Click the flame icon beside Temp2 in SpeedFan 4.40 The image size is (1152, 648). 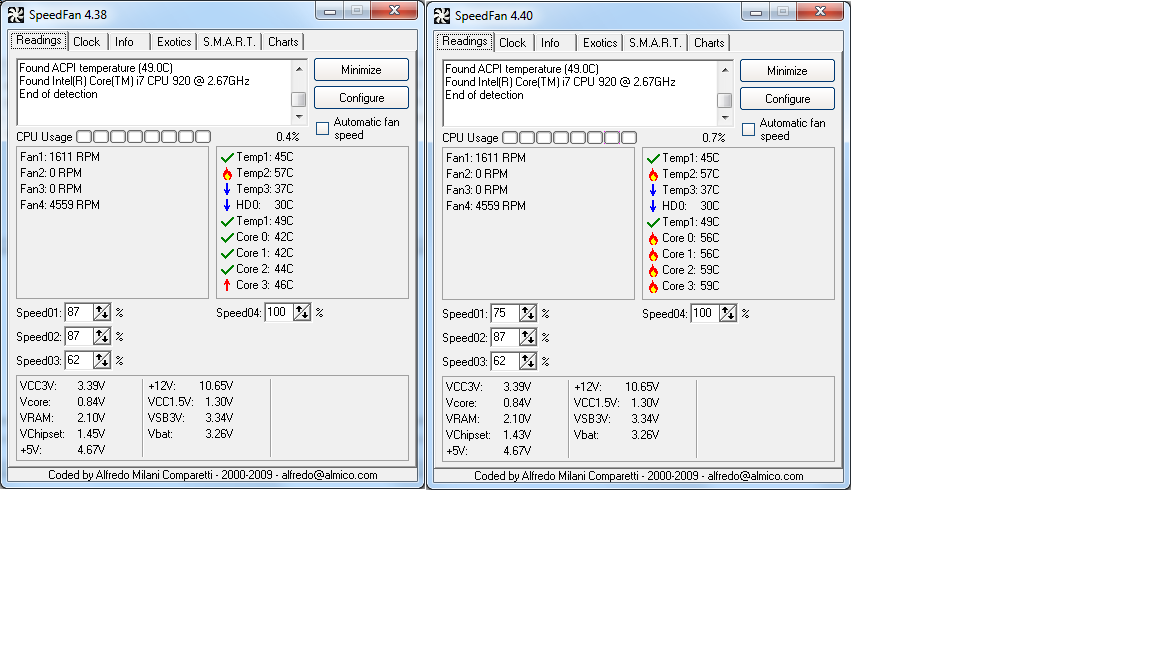coord(653,174)
